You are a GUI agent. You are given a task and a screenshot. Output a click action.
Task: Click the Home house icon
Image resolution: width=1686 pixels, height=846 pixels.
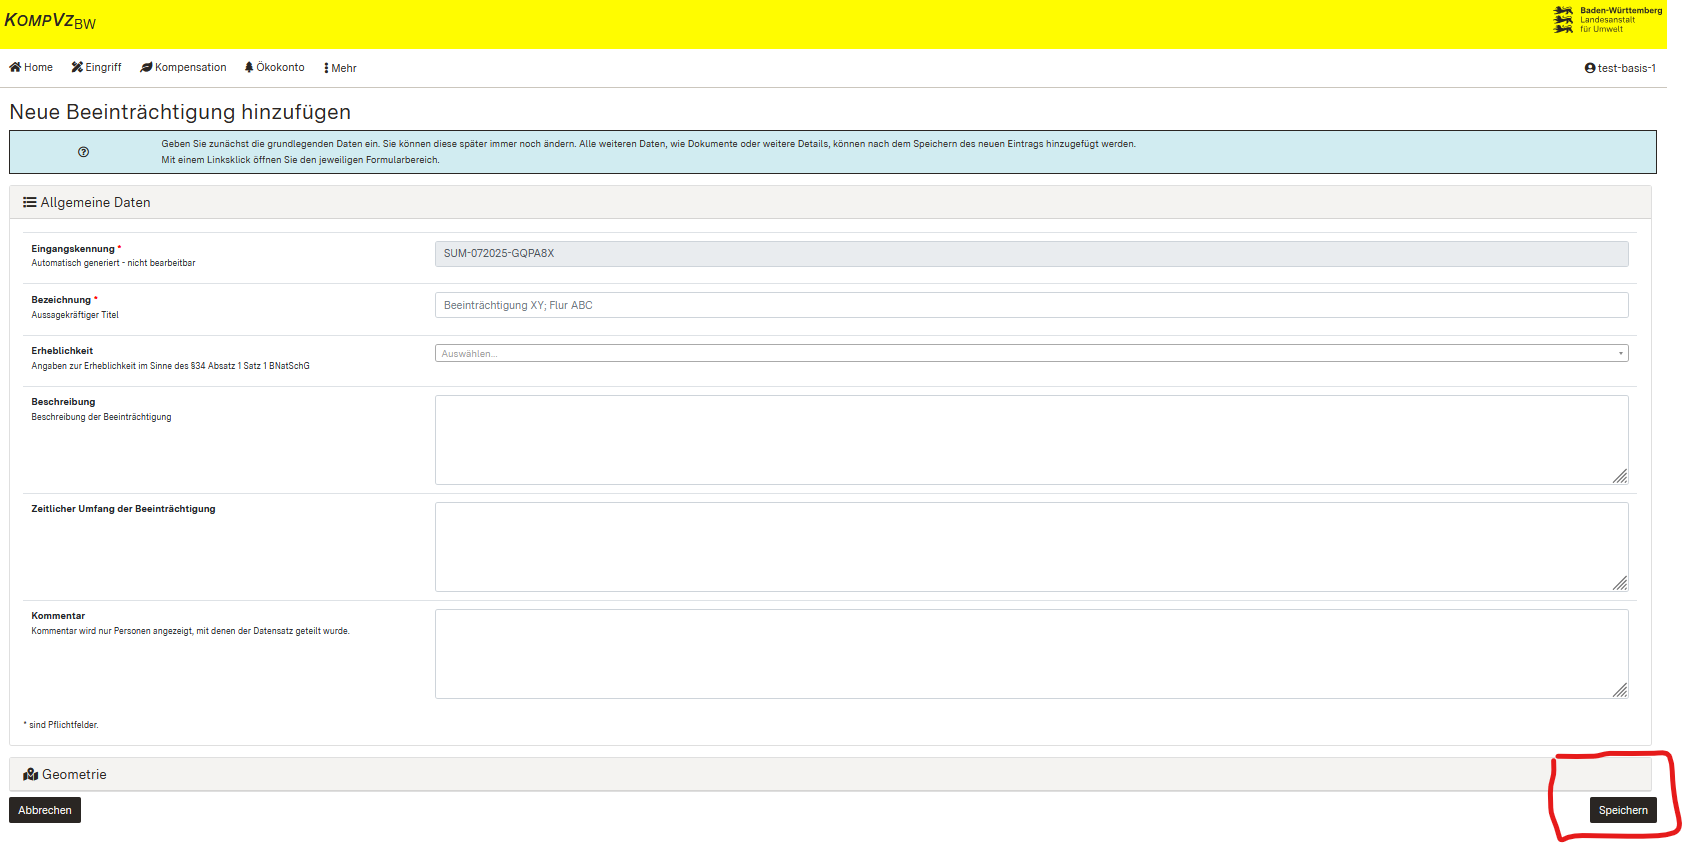coord(15,67)
